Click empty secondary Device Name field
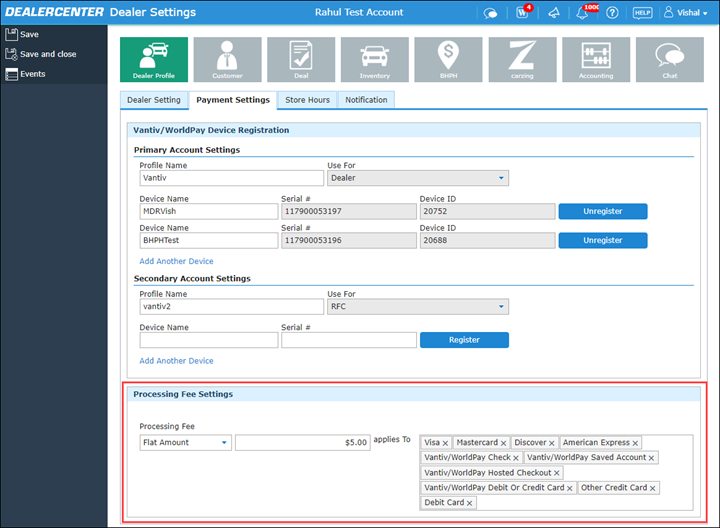Viewport: 720px width, 528px height. [x=208, y=340]
